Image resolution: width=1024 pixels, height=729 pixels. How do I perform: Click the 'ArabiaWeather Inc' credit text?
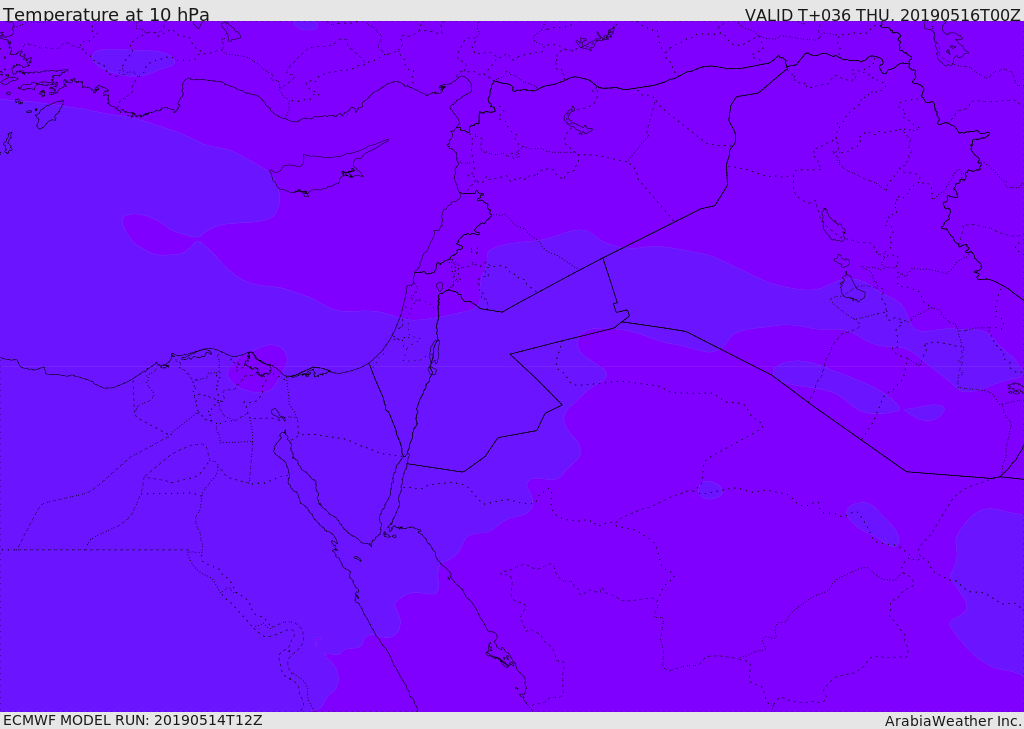pyautogui.click(x=952, y=721)
